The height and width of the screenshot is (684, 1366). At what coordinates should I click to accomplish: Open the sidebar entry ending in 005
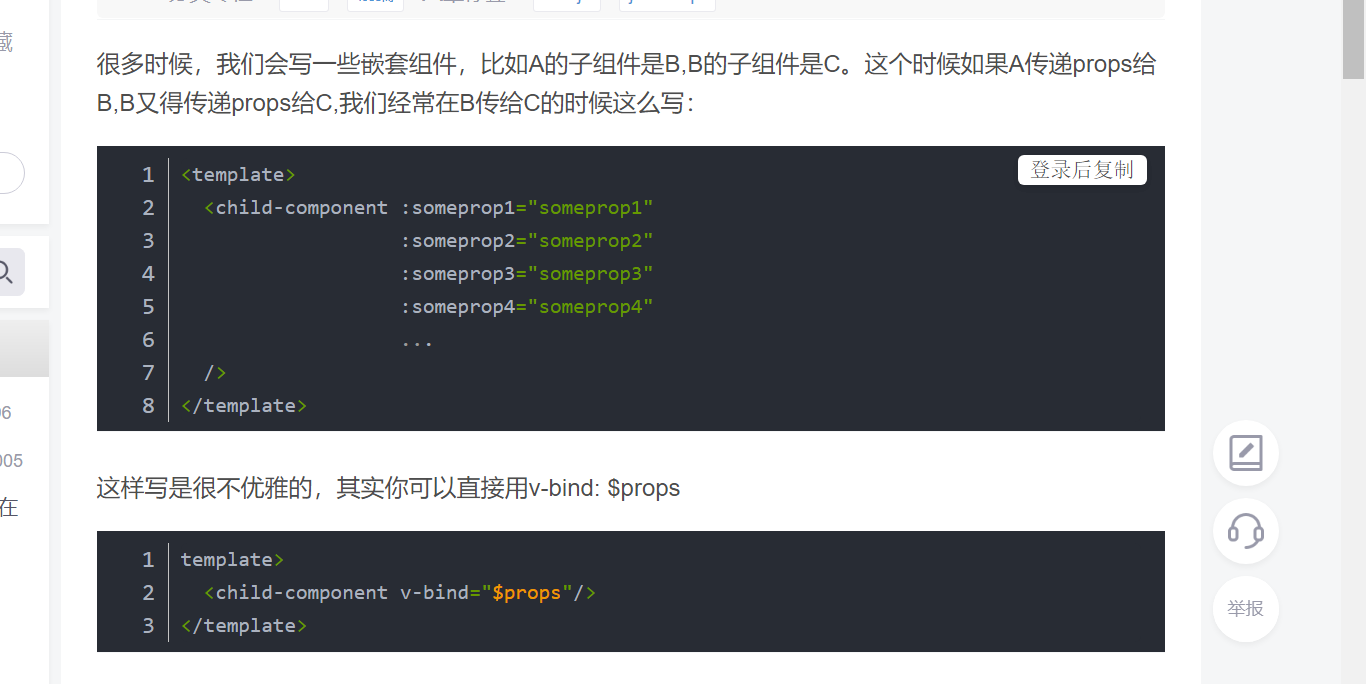pyautogui.click(x=8, y=460)
